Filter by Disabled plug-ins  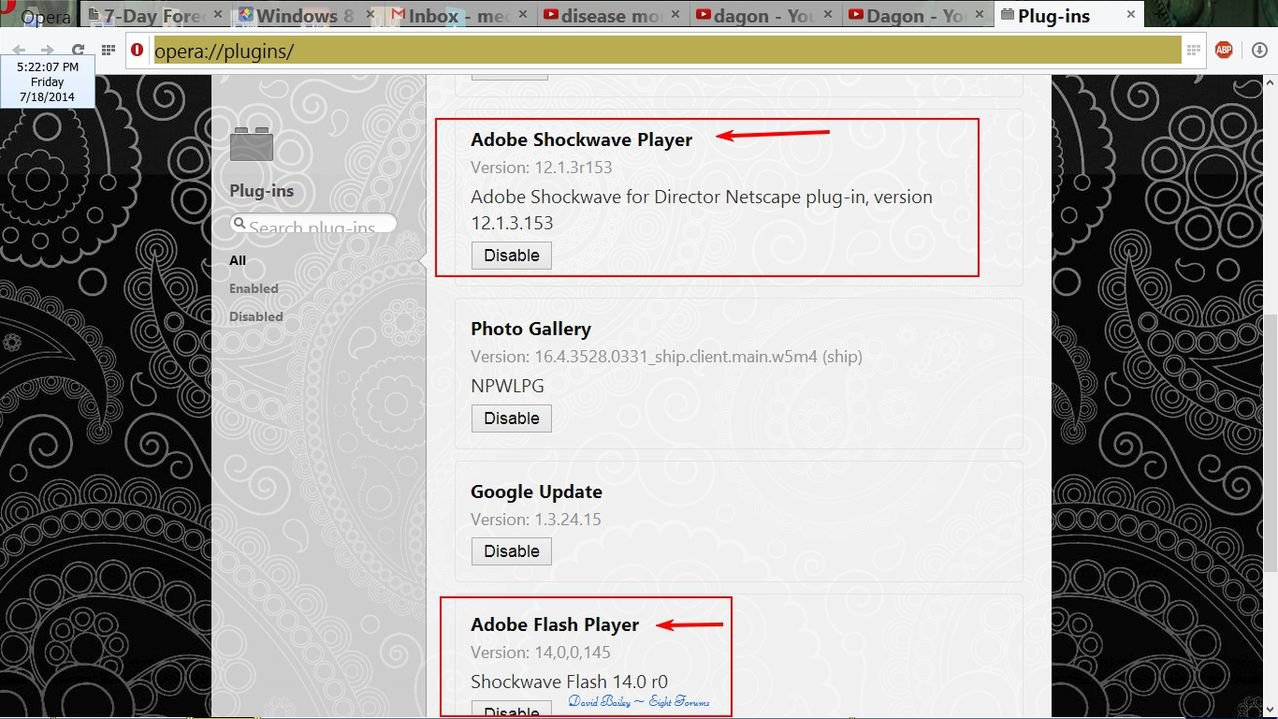click(256, 316)
